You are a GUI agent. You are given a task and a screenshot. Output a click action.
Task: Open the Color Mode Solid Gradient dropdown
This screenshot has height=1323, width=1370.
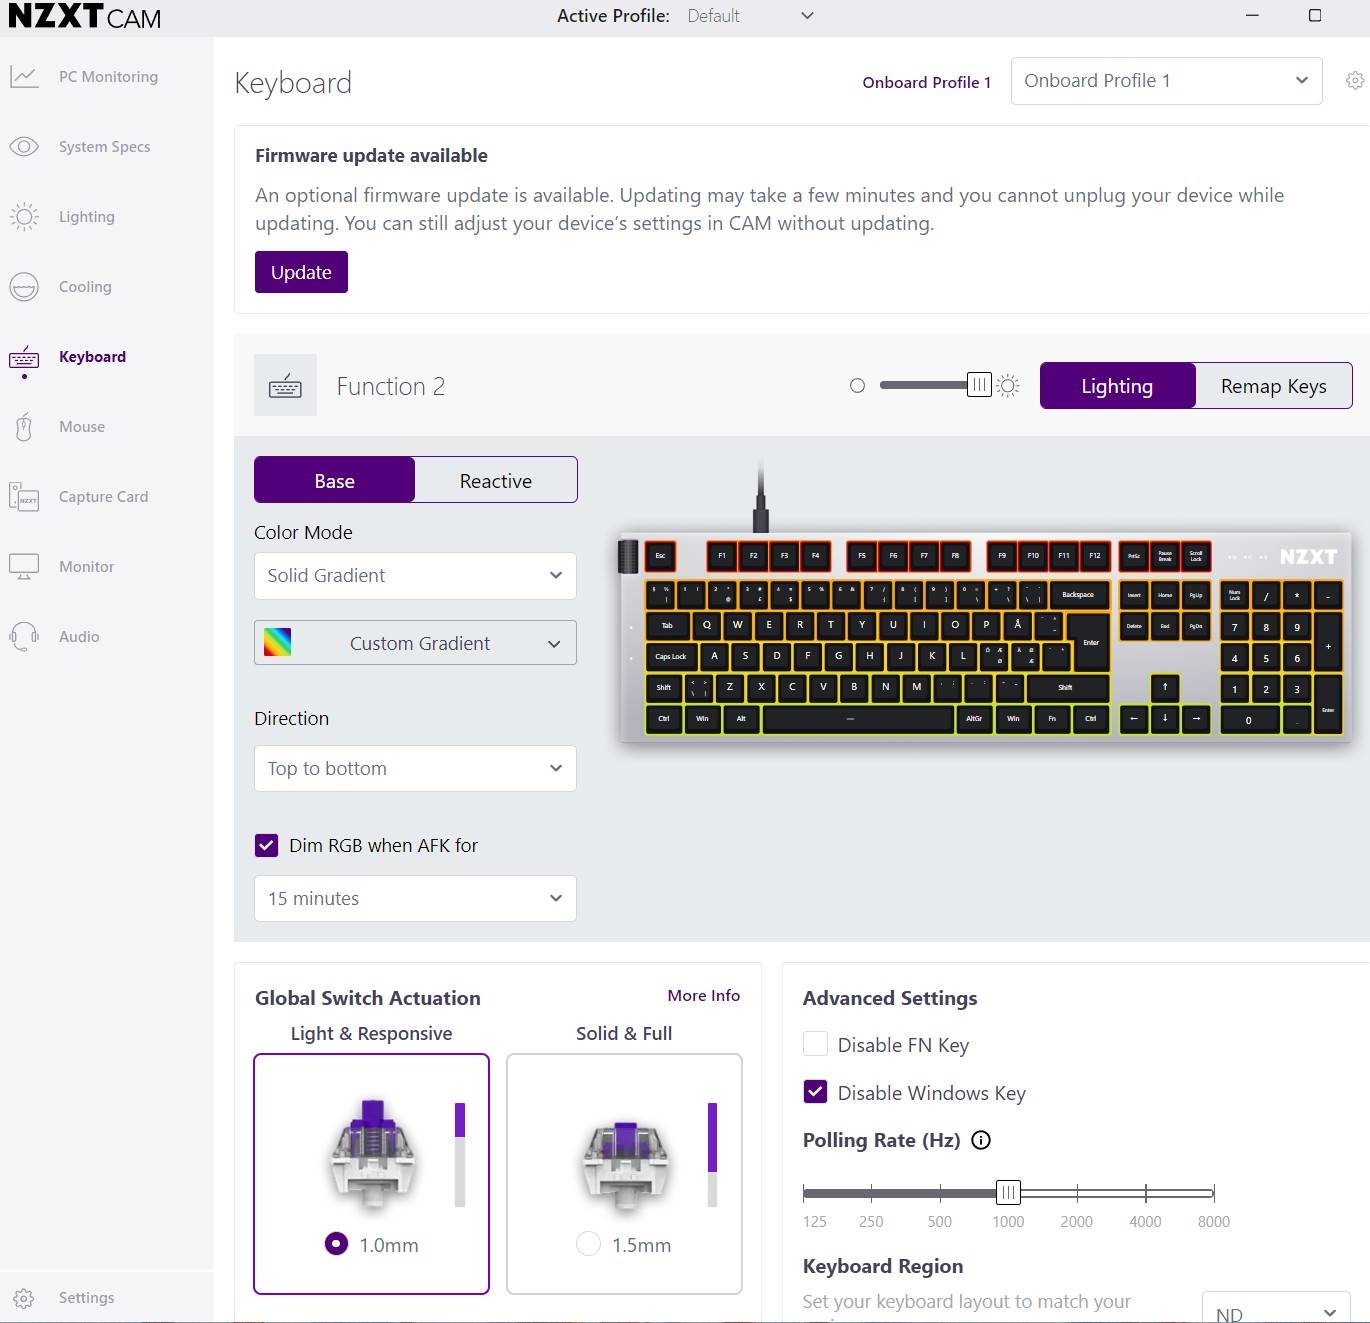[415, 576]
